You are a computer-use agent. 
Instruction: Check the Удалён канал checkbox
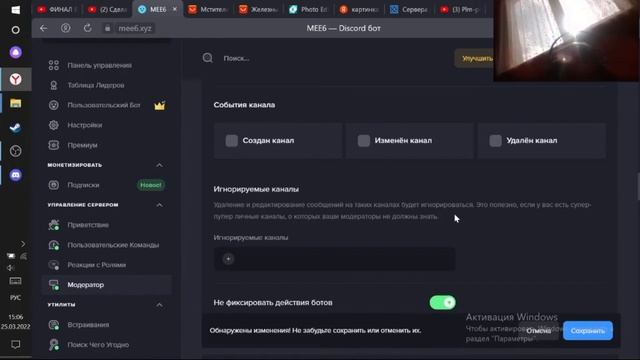coord(496,141)
